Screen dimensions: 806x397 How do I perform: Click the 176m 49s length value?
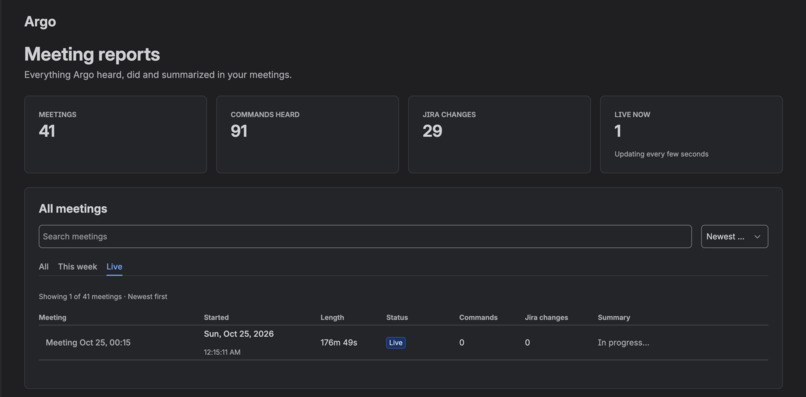coord(339,342)
